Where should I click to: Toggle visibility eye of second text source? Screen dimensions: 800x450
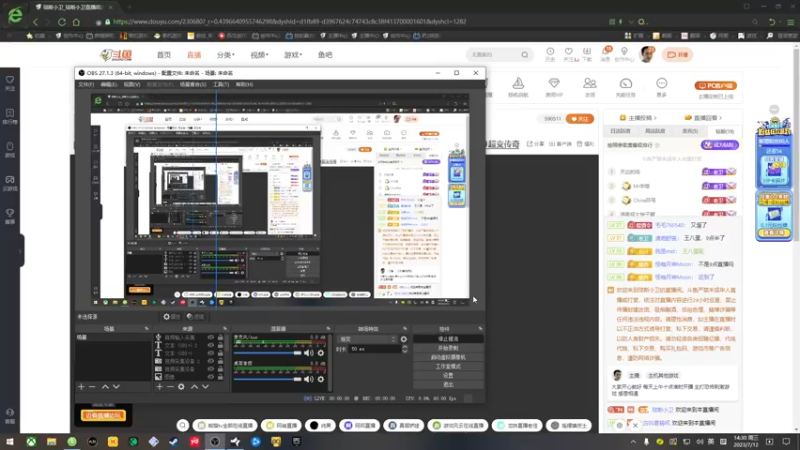coord(211,353)
